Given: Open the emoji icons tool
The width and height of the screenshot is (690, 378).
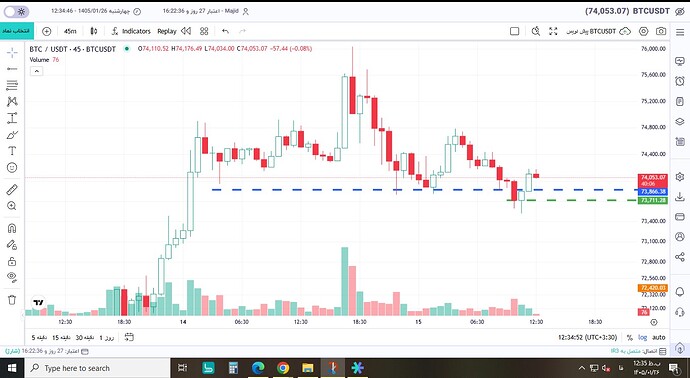Looking at the screenshot, I should point(12,168).
